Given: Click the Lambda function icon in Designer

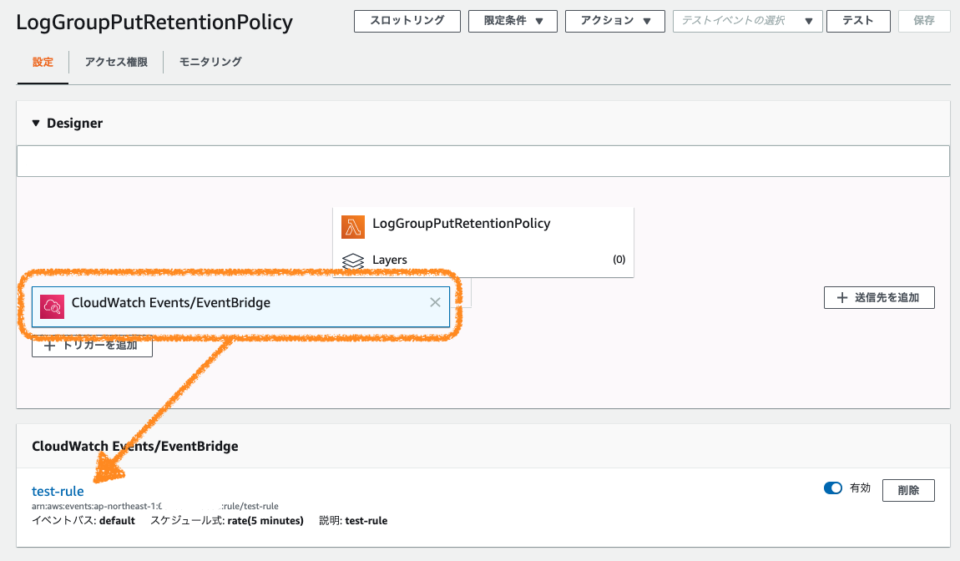Looking at the screenshot, I should (353, 227).
